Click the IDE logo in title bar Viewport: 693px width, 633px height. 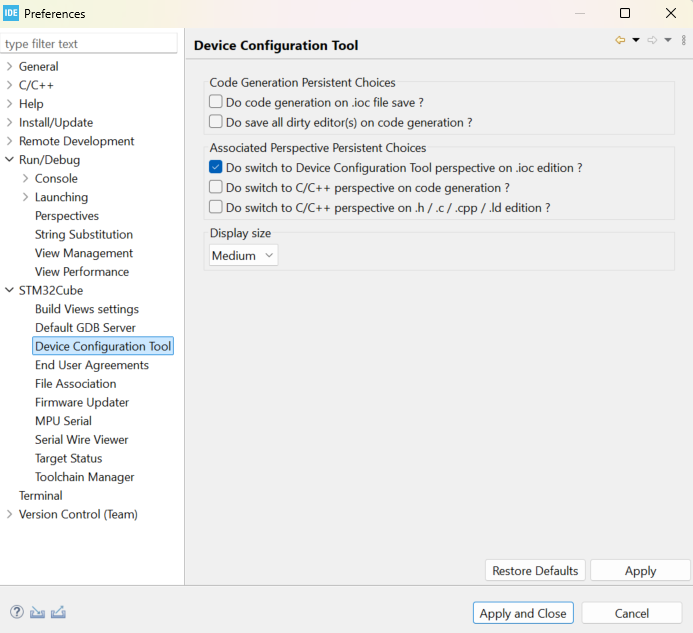(x=11, y=13)
